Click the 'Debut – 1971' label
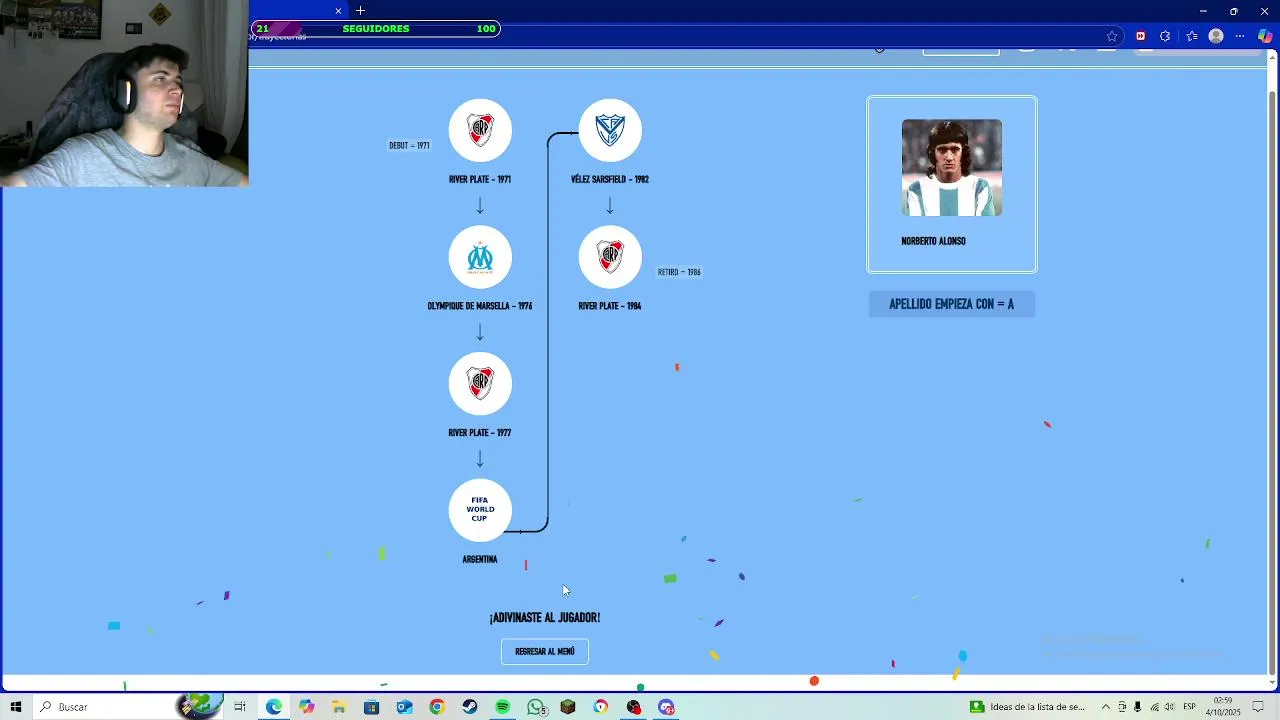This screenshot has height=720, width=1280. click(409, 145)
